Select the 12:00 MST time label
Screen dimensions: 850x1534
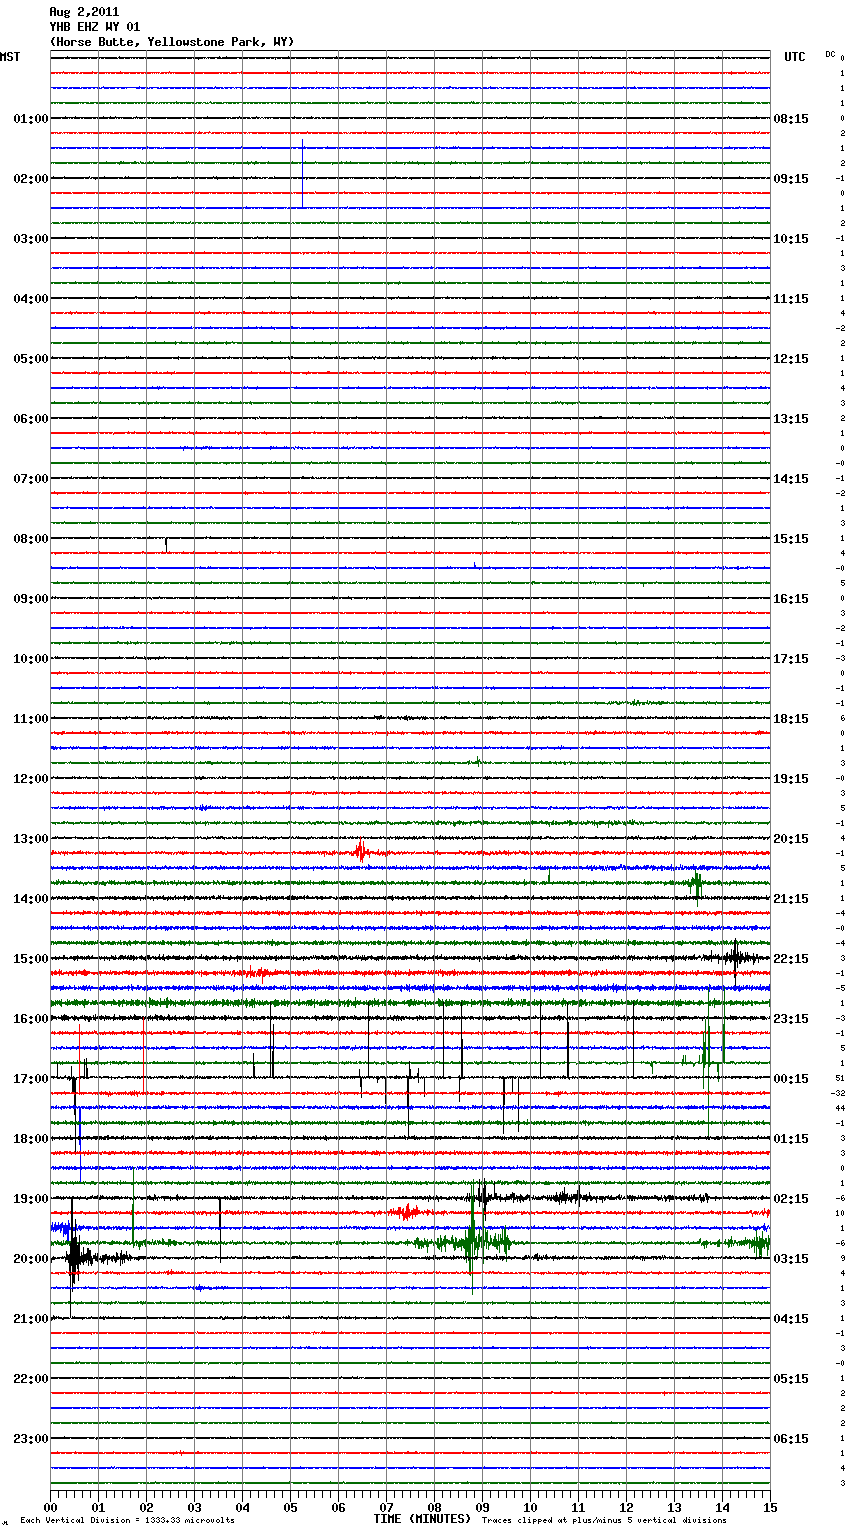[x=30, y=779]
